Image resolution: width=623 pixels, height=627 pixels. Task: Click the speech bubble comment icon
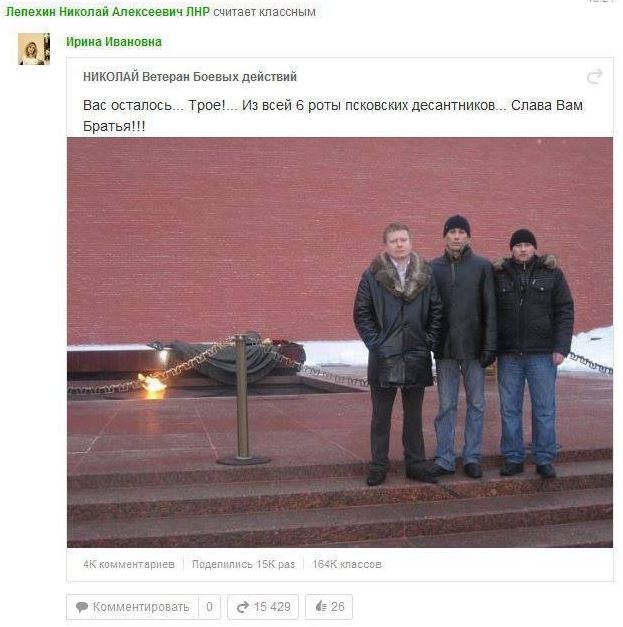coord(82,607)
